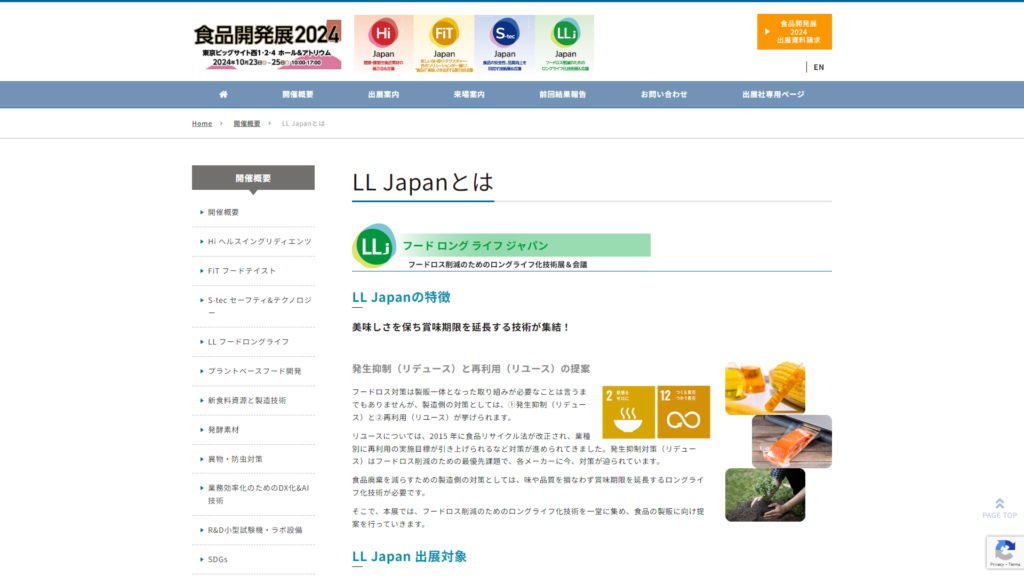
Task: Click the corn and oil photo thumbnail
Action: point(765,388)
